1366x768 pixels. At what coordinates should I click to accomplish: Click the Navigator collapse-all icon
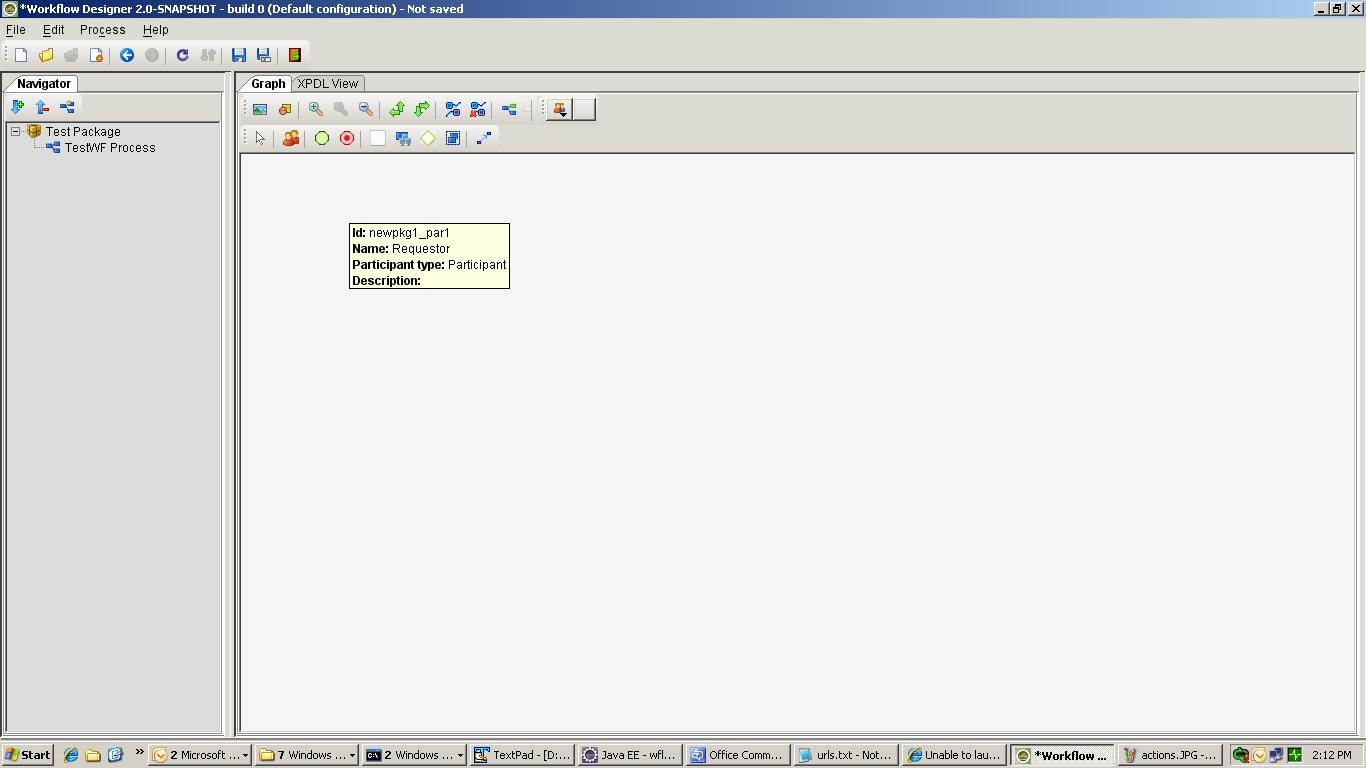tap(42, 107)
